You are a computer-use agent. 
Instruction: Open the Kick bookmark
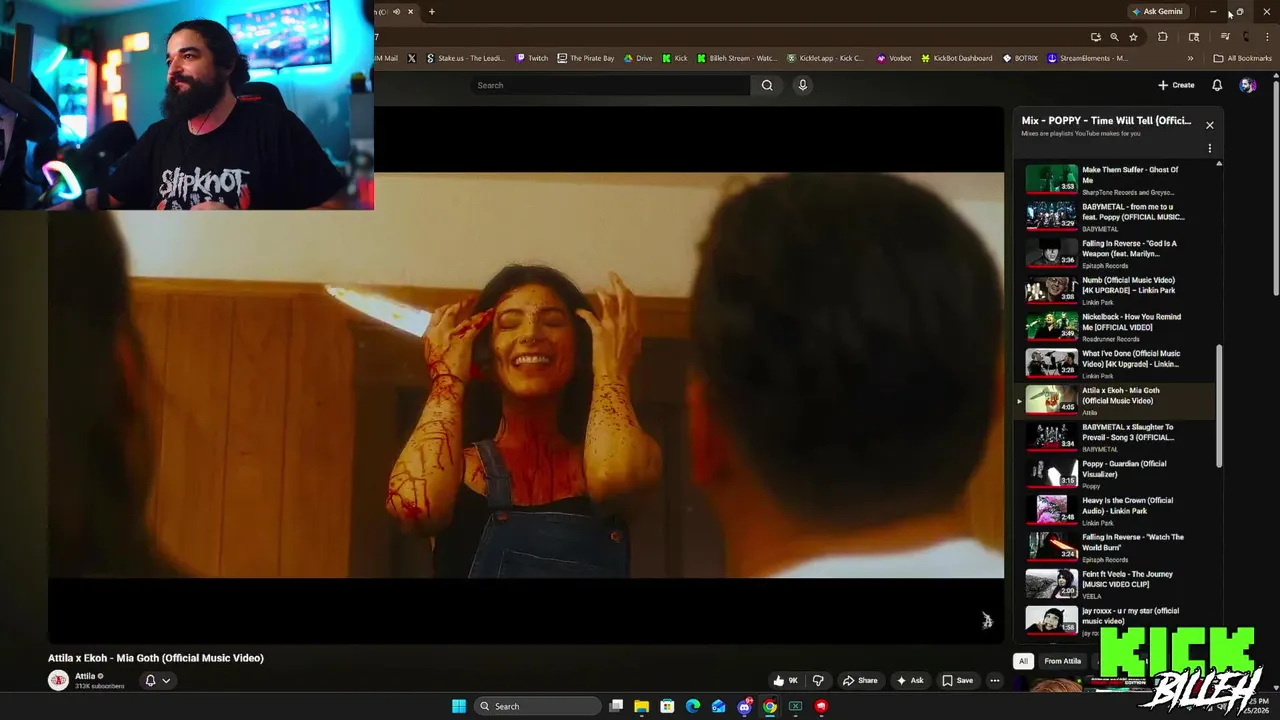675,58
